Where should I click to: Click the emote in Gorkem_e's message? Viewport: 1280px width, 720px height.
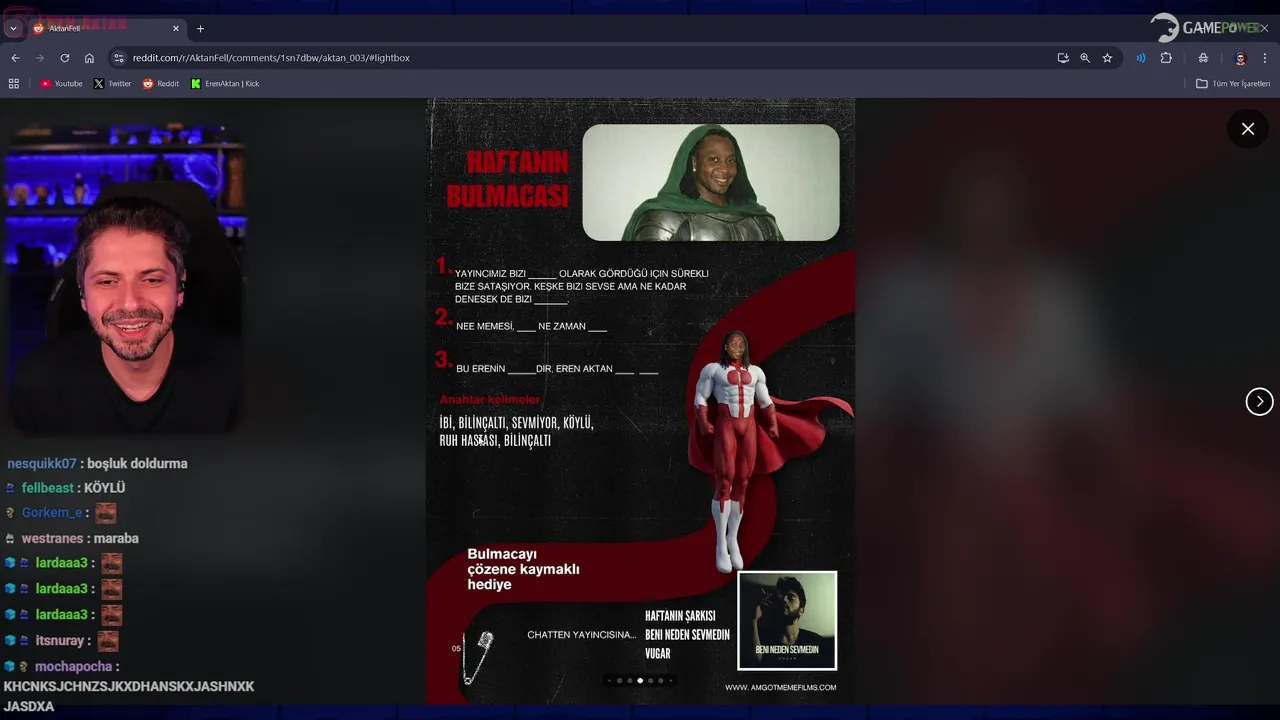[x=106, y=513]
